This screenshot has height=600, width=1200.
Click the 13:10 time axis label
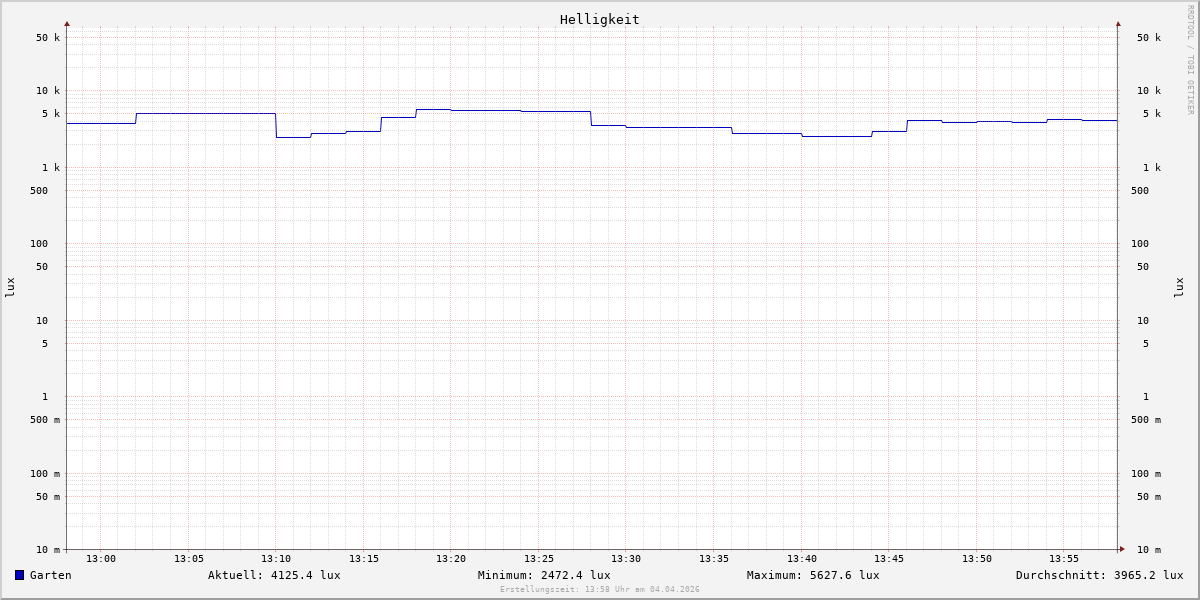pyautogui.click(x=276, y=559)
